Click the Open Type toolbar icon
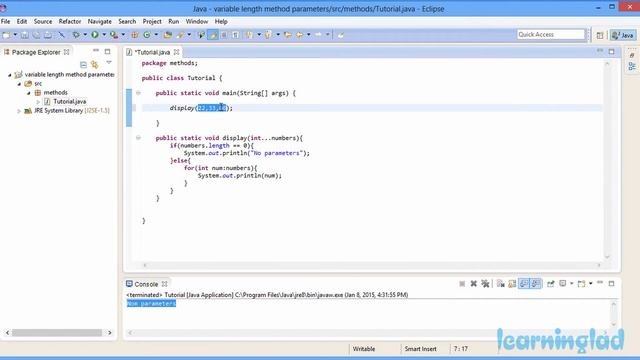640x360 pixels. [167, 35]
